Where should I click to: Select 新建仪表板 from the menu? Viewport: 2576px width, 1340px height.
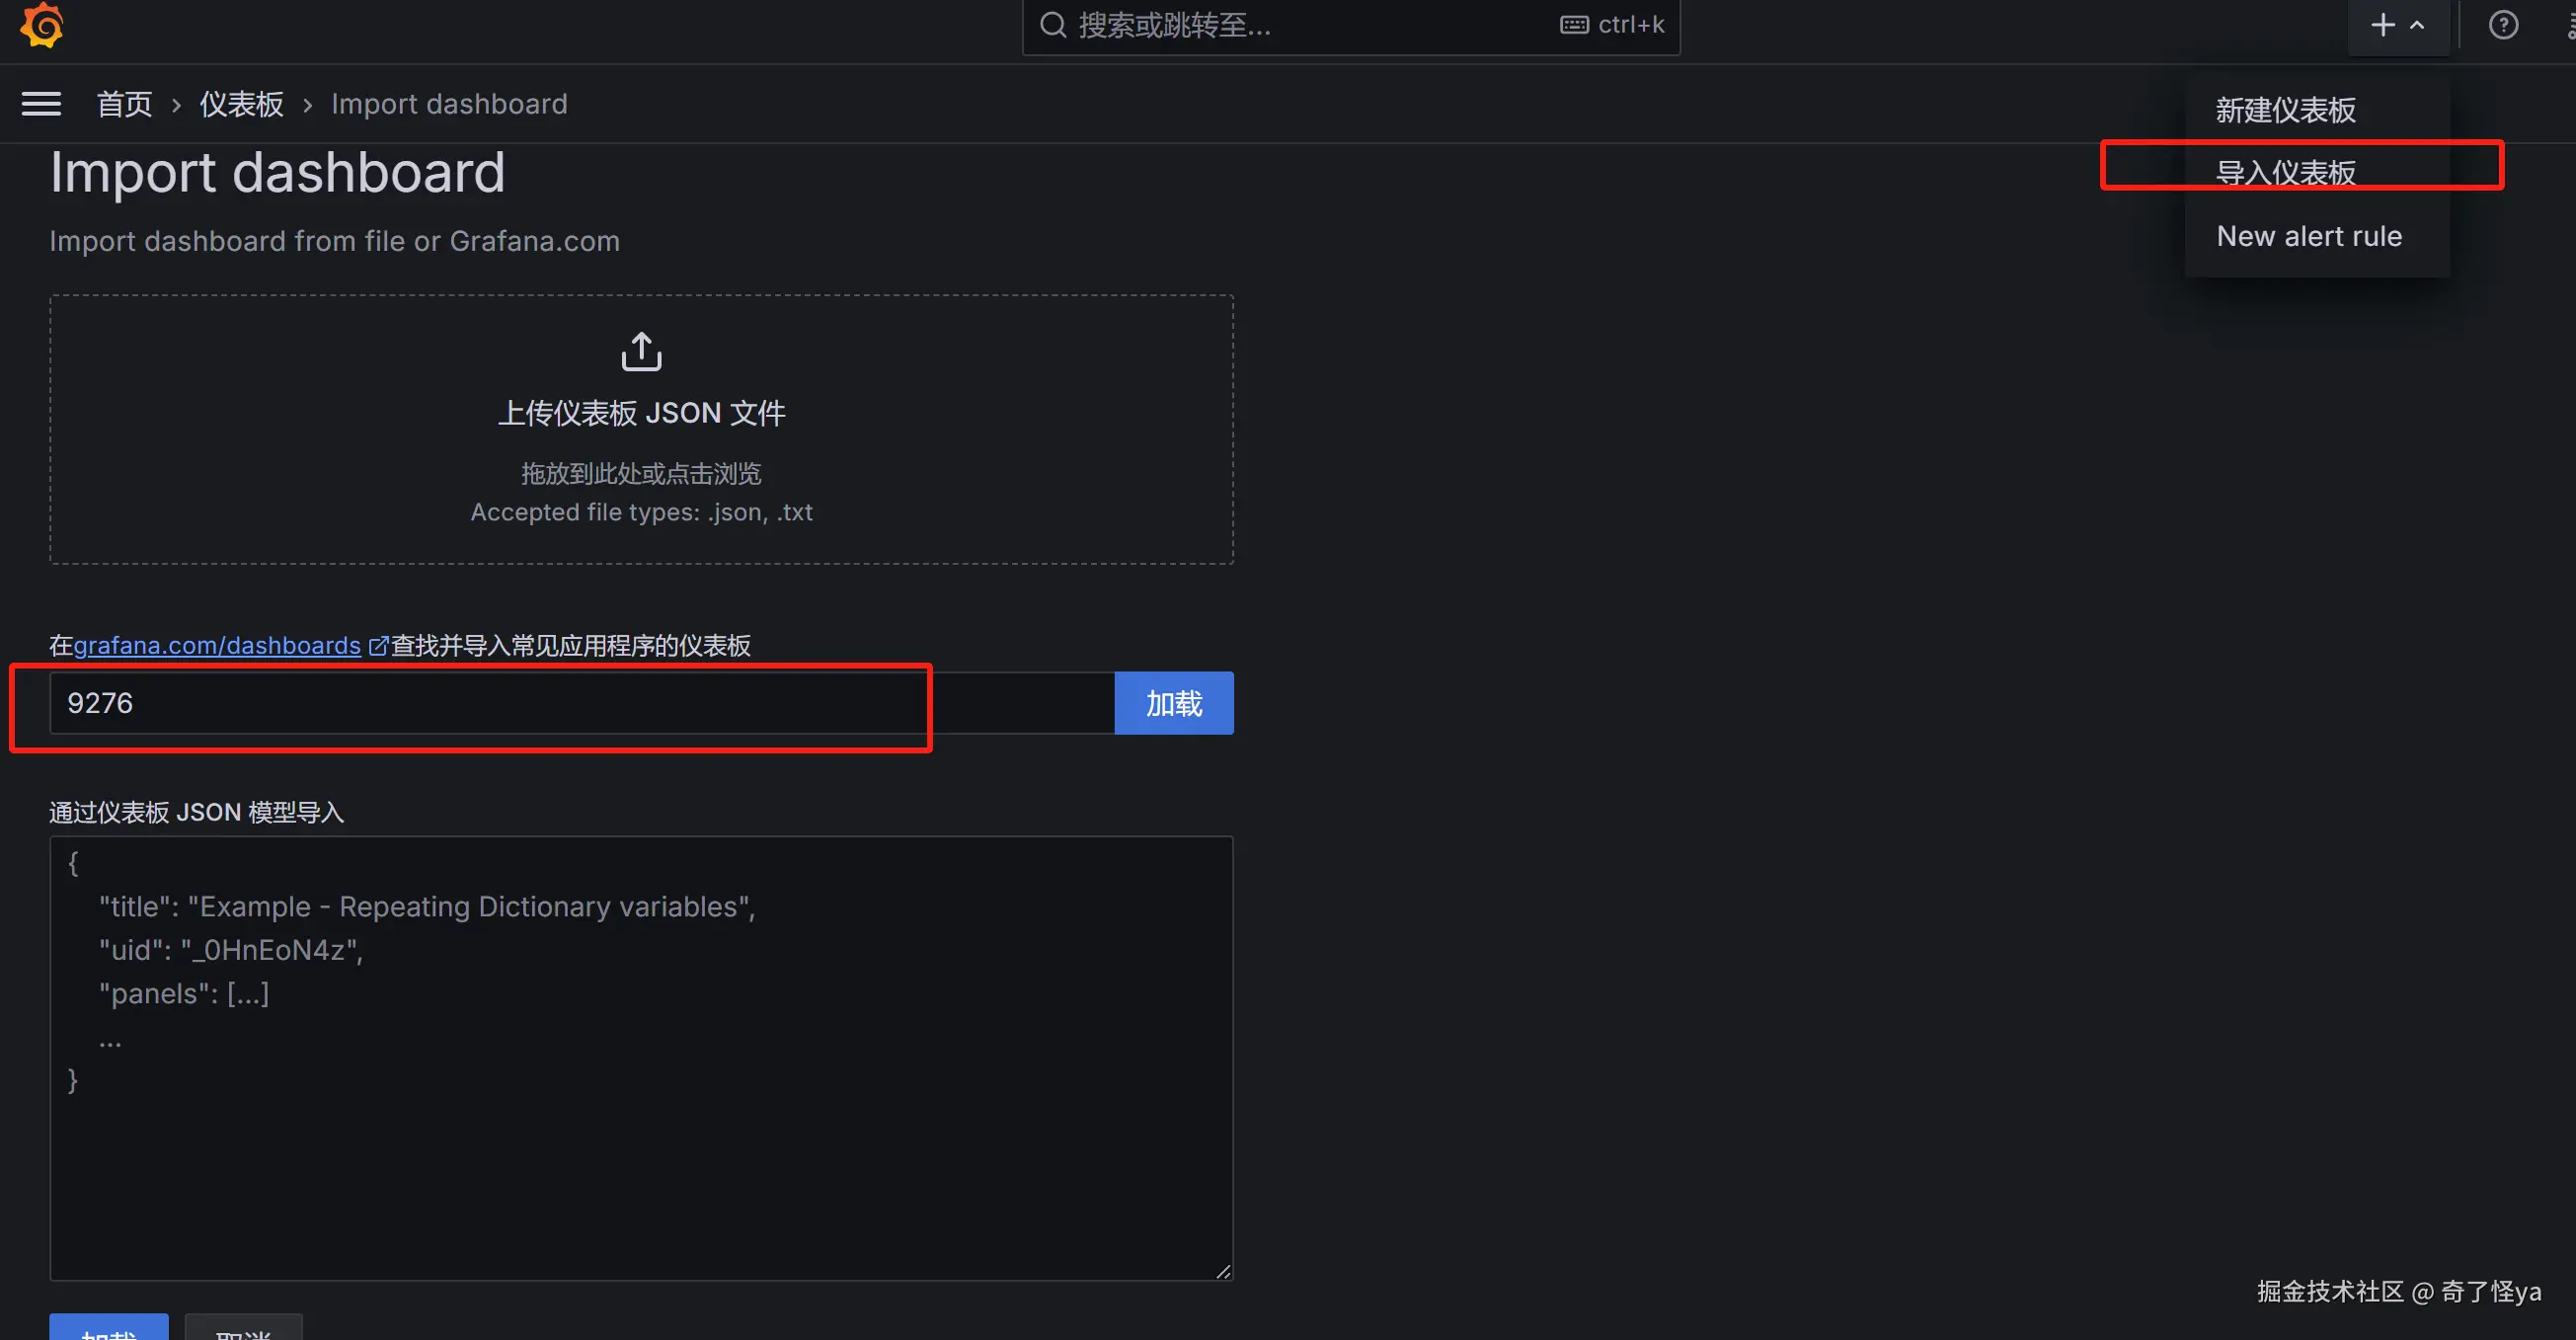pos(2285,110)
